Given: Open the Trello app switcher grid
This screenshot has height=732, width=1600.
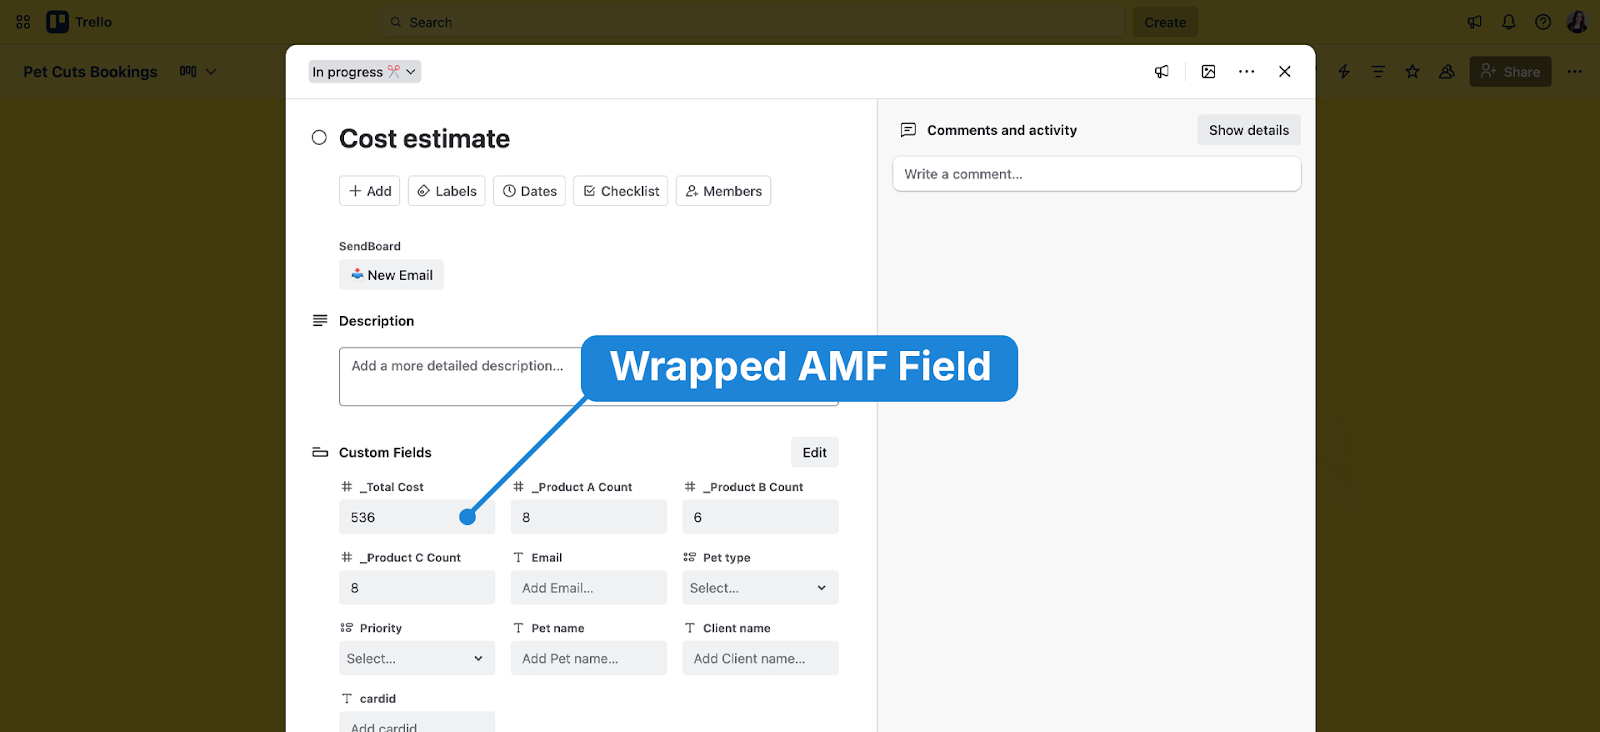Looking at the screenshot, I should [x=23, y=22].
